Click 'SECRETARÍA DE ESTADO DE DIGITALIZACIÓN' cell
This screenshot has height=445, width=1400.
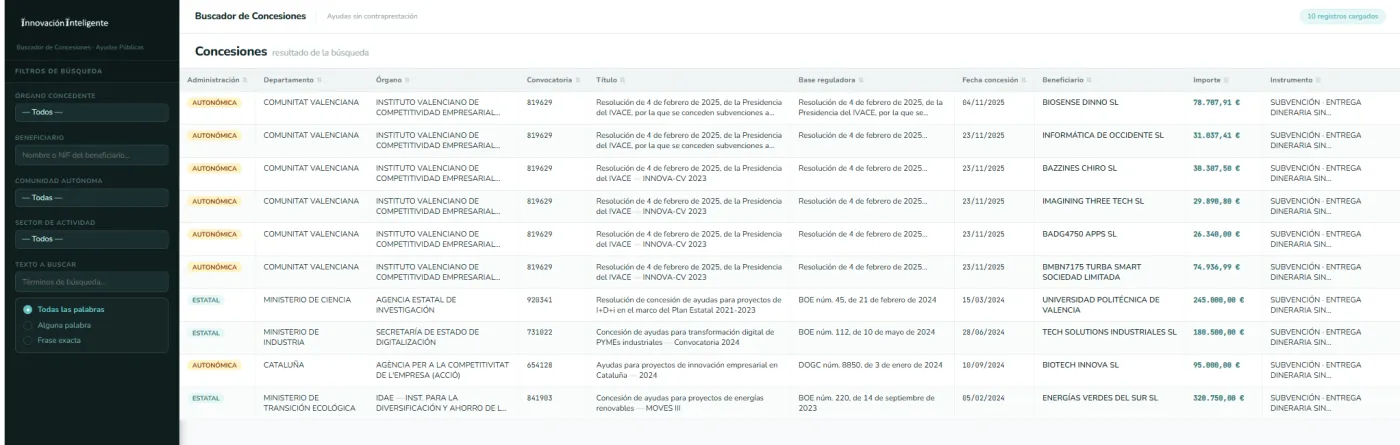point(427,337)
